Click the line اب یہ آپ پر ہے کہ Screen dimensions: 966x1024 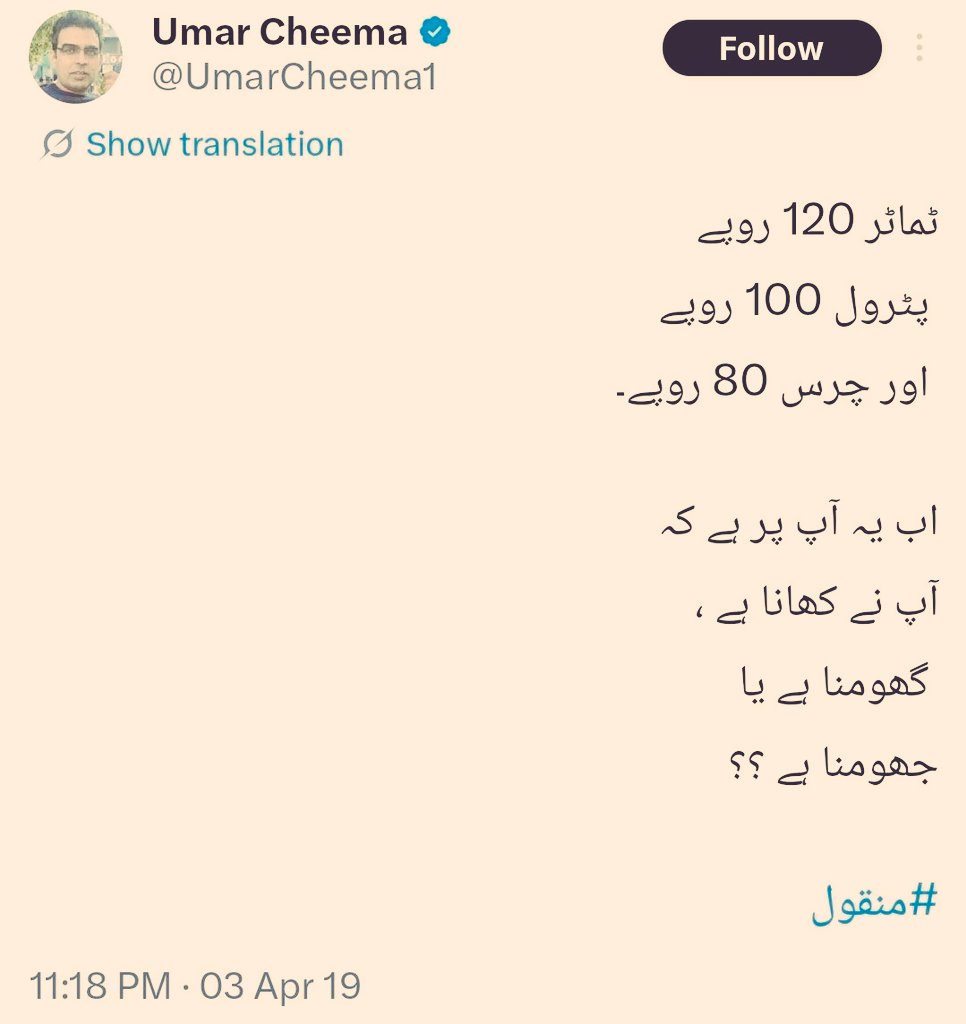tap(799, 524)
